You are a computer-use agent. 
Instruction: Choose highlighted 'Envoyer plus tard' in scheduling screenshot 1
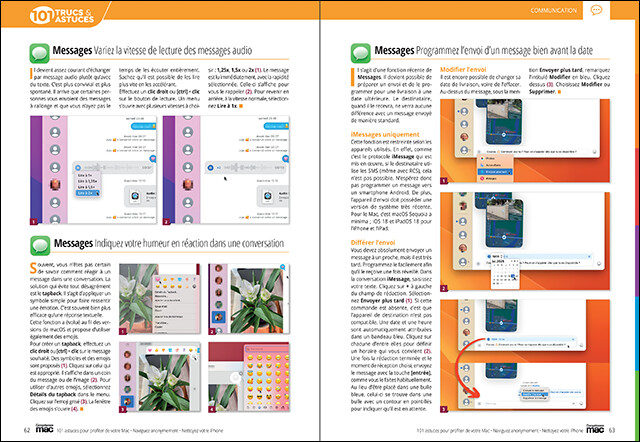[495, 172]
